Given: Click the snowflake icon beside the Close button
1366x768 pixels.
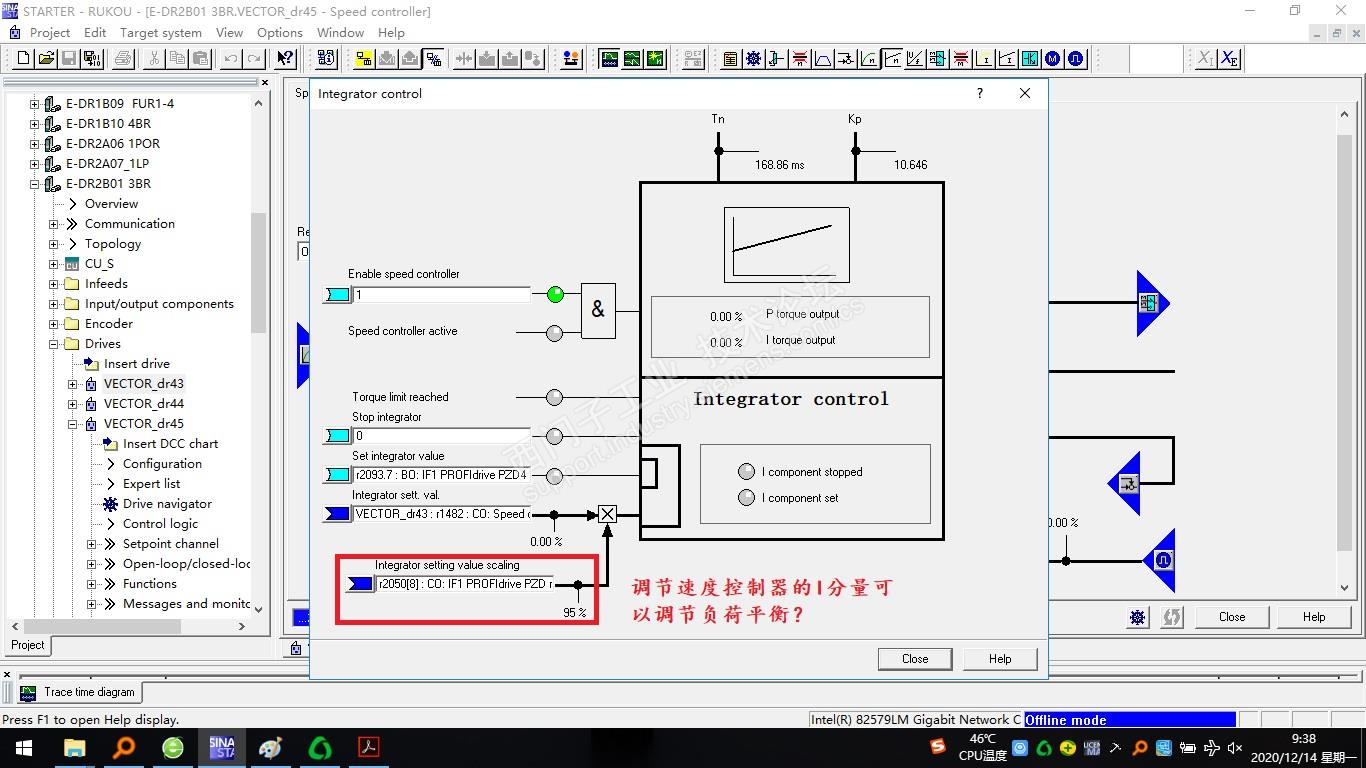Looking at the screenshot, I should (x=1138, y=617).
